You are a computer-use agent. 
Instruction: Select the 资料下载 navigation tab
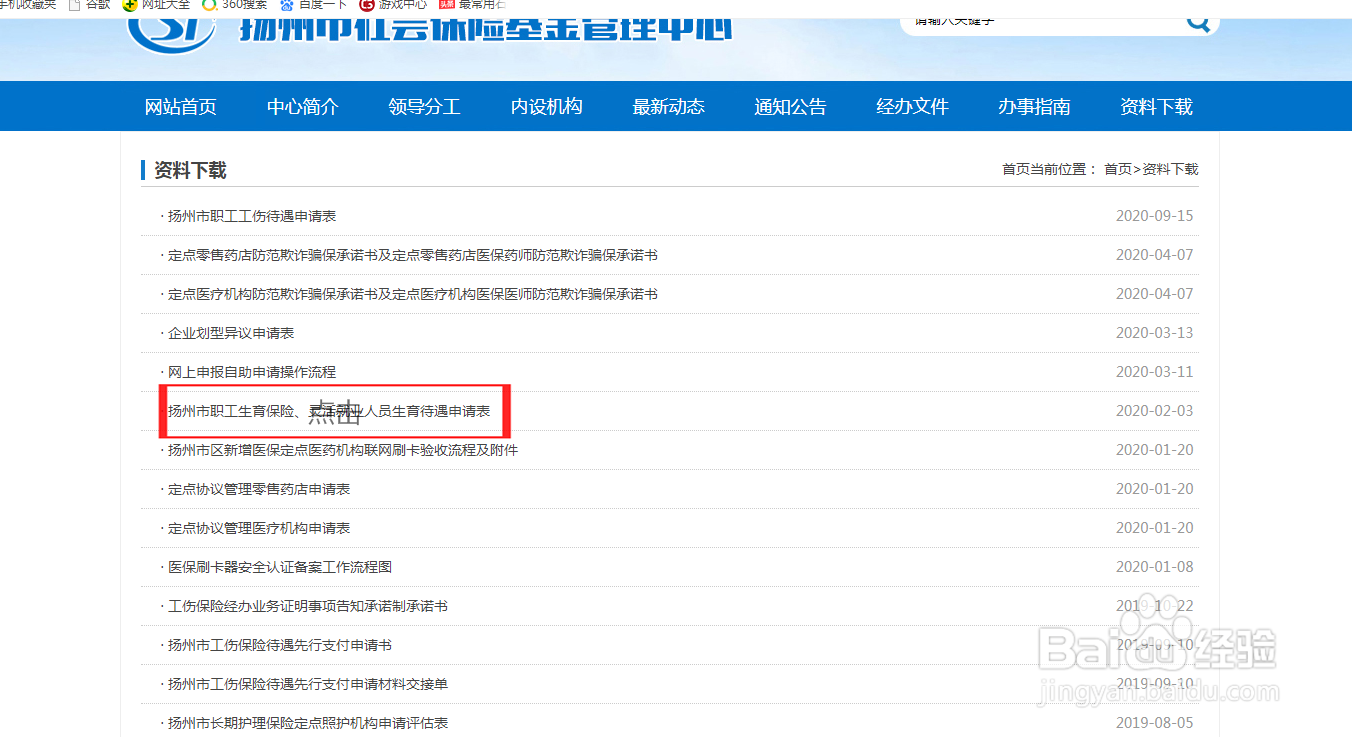pyautogui.click(x=1157, y=106)
